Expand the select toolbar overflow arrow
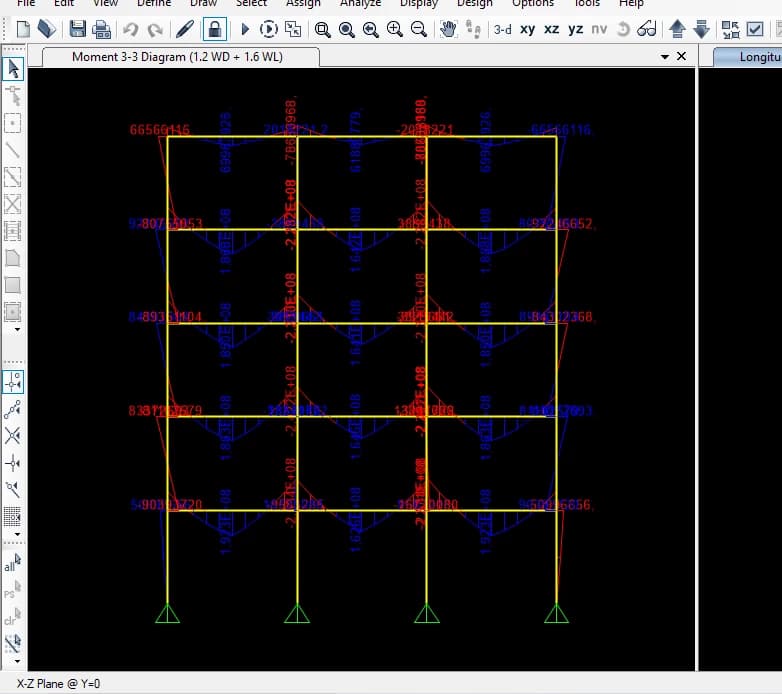782x694 pixels. (x=17, y=661)
